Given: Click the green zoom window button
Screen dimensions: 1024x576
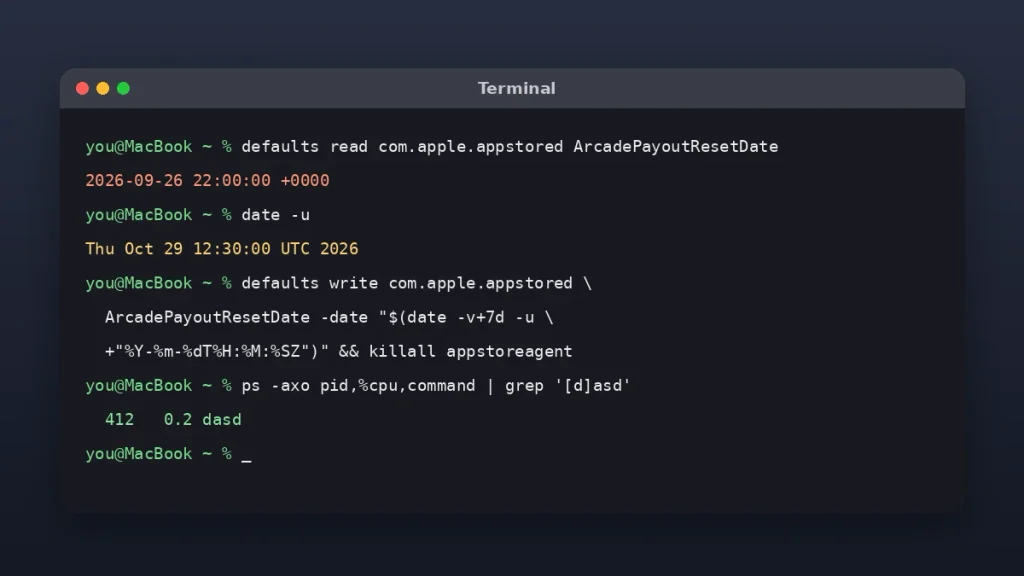Looking at the screenshot, I should click(x=123, y=88).
